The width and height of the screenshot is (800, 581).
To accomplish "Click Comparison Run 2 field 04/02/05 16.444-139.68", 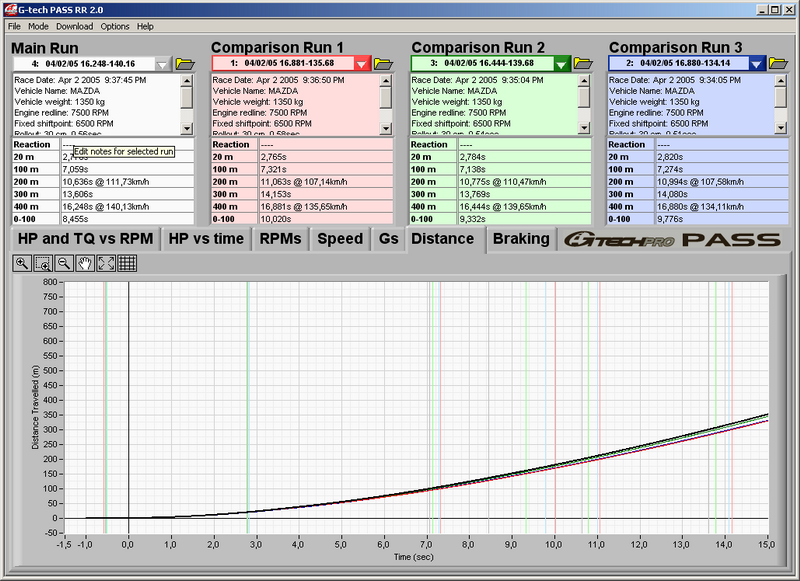I will coord(483,63).
